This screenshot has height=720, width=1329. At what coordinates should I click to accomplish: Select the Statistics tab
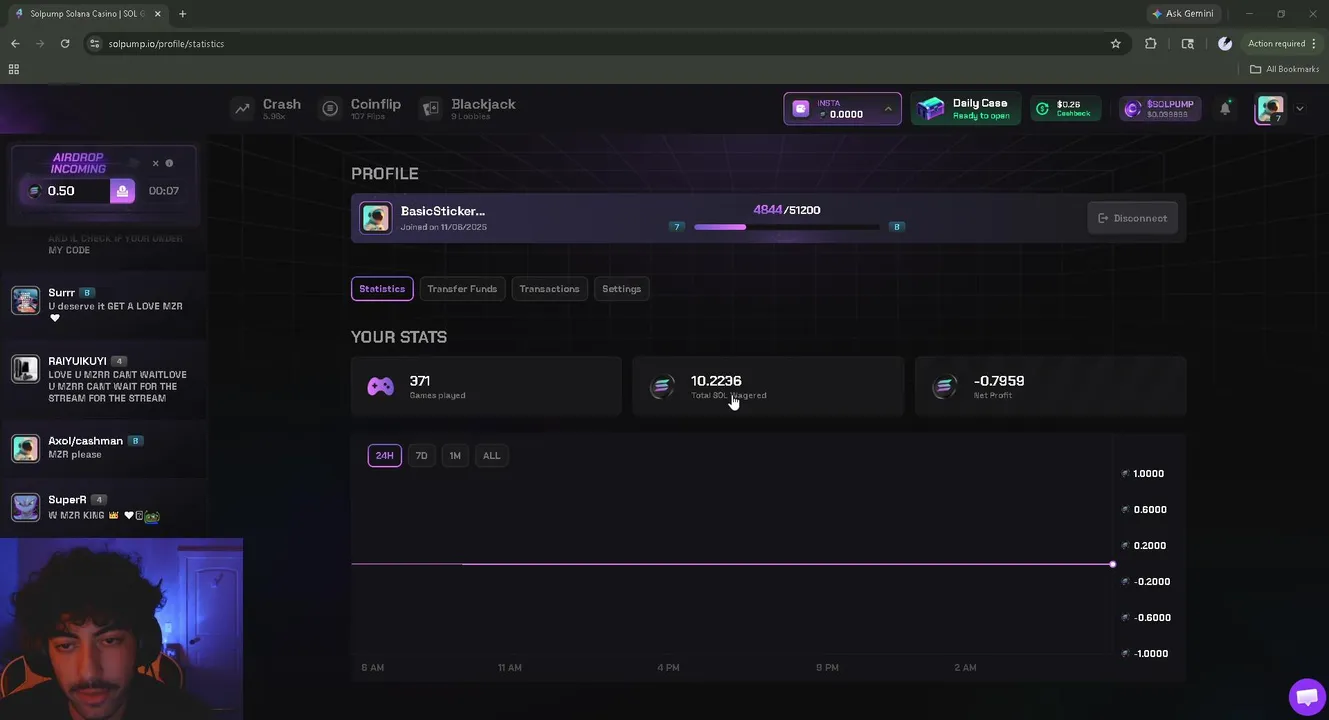382,289
